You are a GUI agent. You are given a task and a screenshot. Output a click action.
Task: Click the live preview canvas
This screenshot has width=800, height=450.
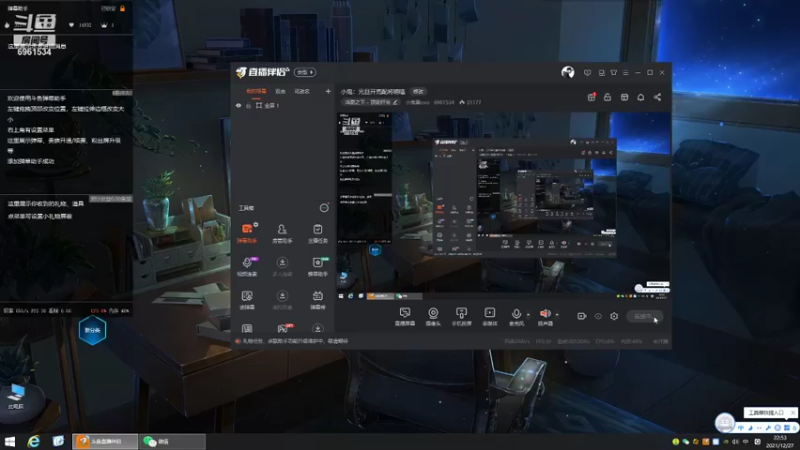503,206
